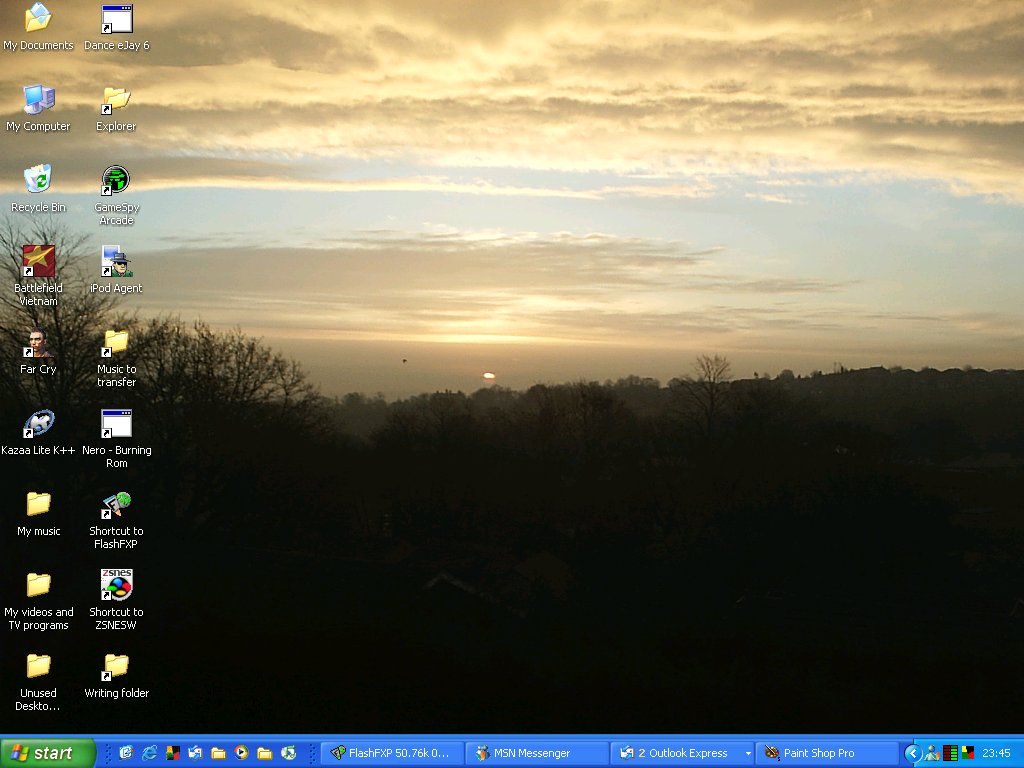The width and height of the screenshot is (1024, 768).
Task: Select the Far Cry desktop icon
Action: [38, 343]
